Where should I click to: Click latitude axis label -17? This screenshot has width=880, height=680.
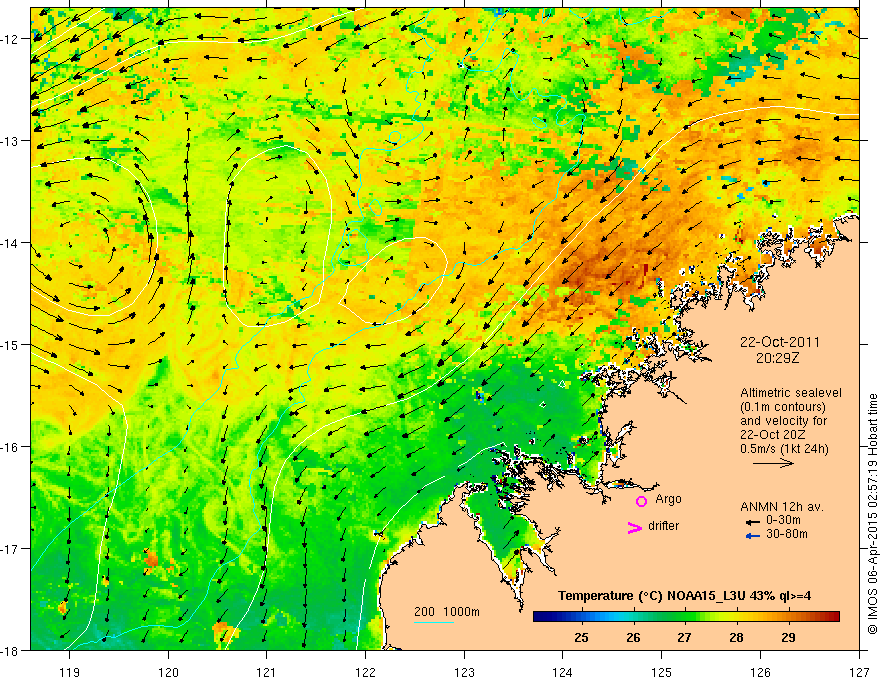(x=11, y=549)
